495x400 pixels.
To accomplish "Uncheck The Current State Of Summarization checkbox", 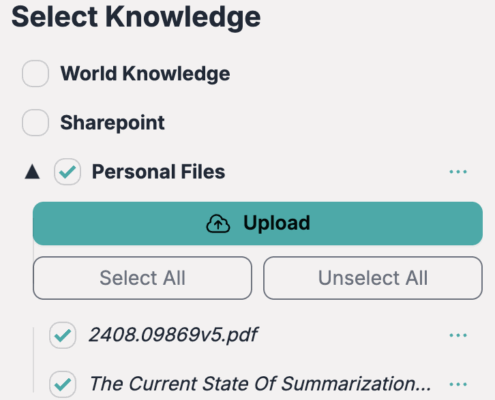I will pyautogui.click(x=63, y=384).
